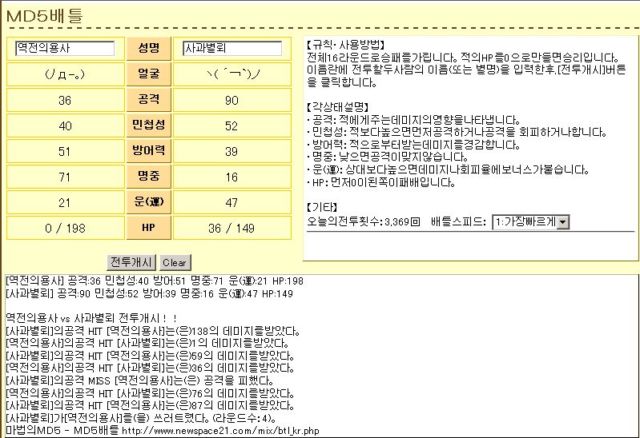Click the 민첩성 header cell
The height and width of the screenshot is (438, 640).
pyautogui.click(x=149, y=125)
